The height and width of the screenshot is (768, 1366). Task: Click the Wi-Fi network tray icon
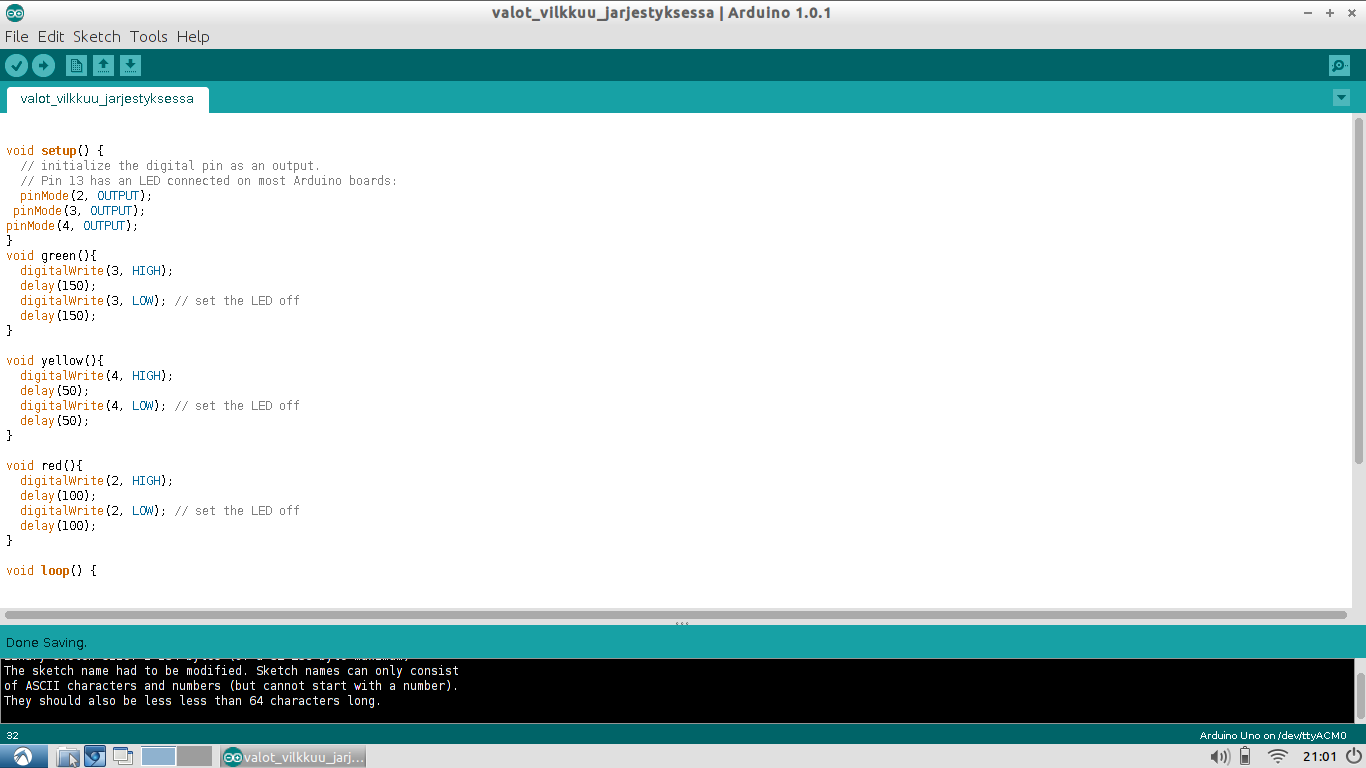pyautogui.click(x=1278, y=757)
